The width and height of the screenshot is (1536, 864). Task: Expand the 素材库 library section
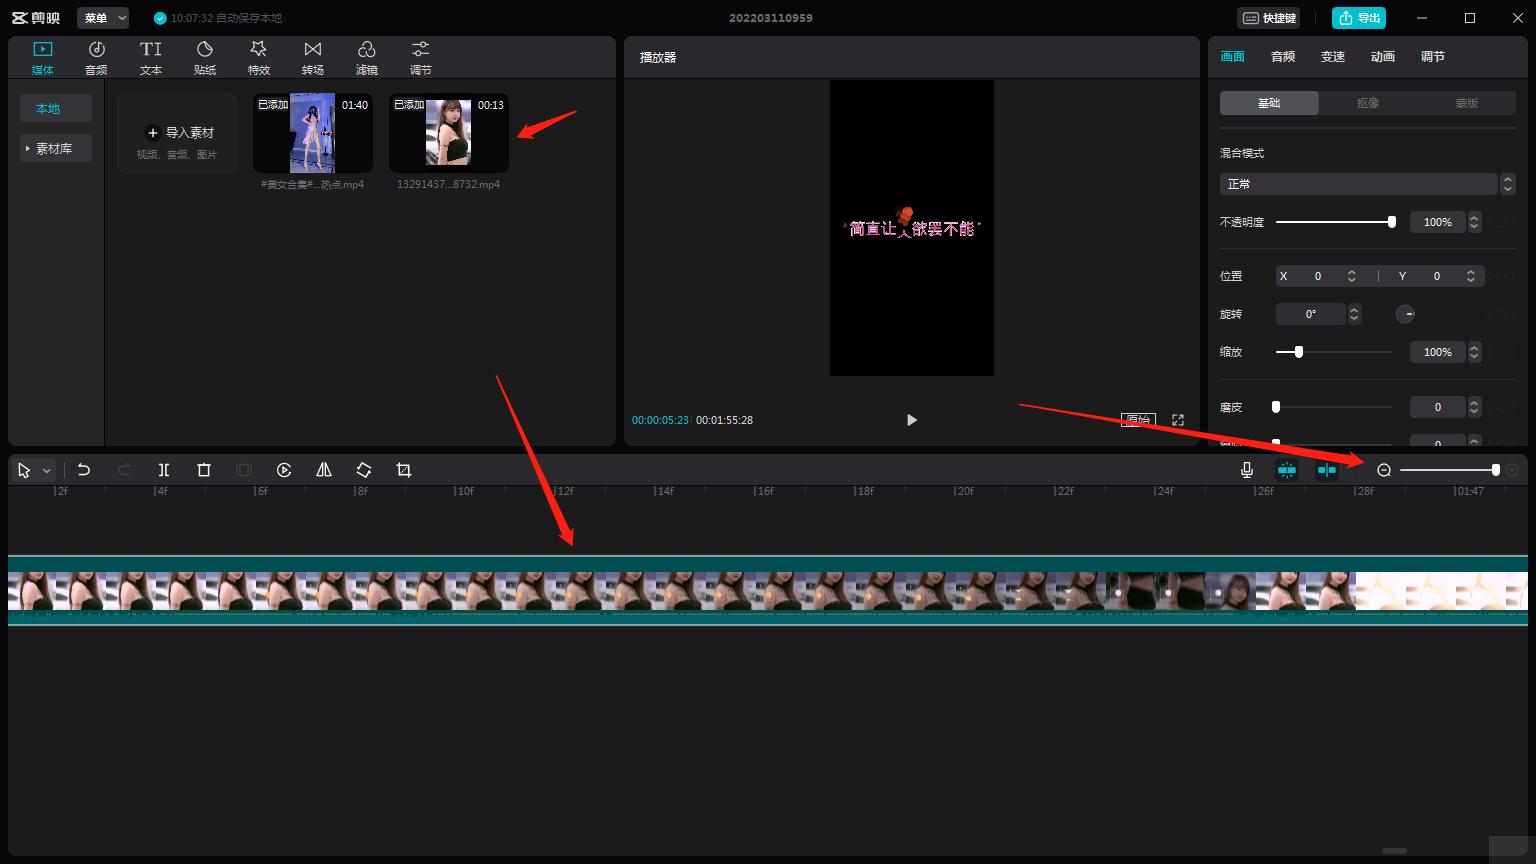coord(55,148)
